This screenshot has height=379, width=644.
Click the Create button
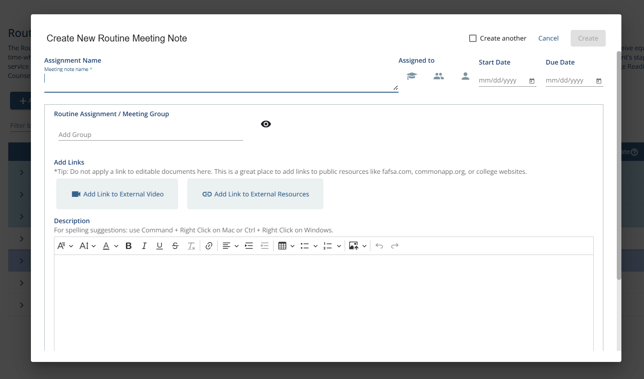pos(588,38)
